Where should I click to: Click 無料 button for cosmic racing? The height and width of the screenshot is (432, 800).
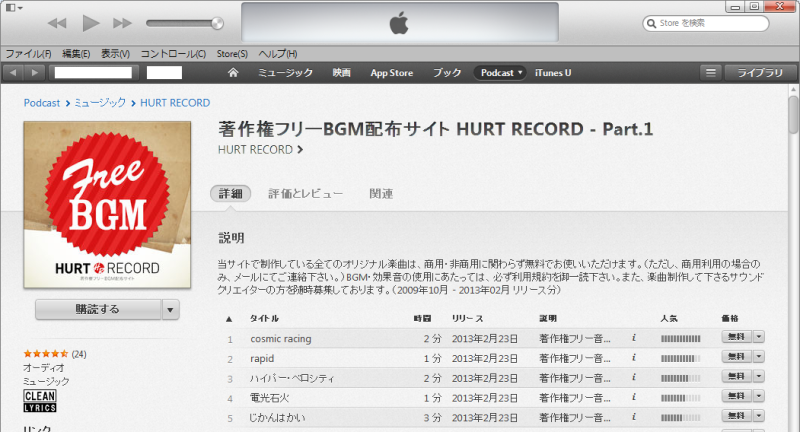click(737, 337)
